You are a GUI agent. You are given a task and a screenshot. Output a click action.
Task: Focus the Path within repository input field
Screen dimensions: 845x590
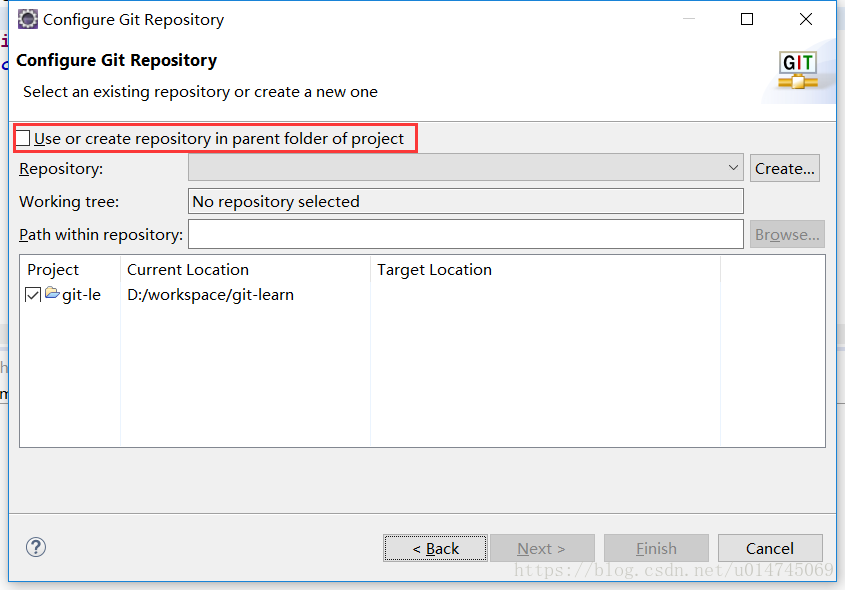tap(466, 234)
